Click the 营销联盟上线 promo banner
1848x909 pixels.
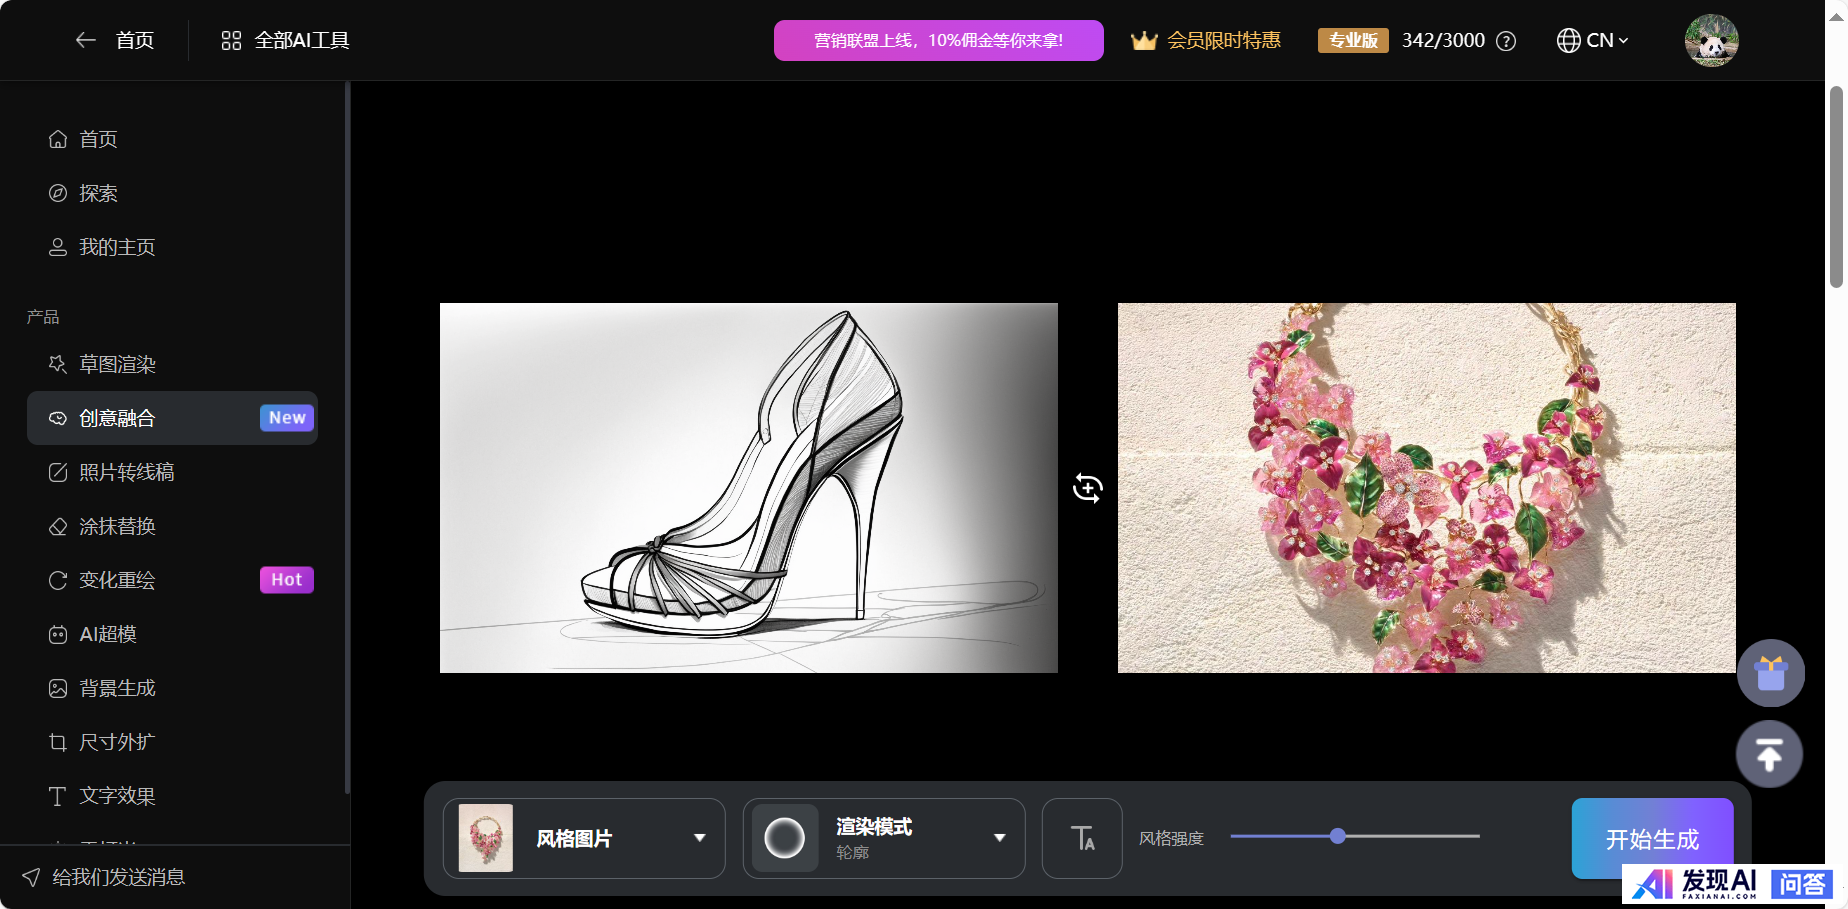pos(938,40)
